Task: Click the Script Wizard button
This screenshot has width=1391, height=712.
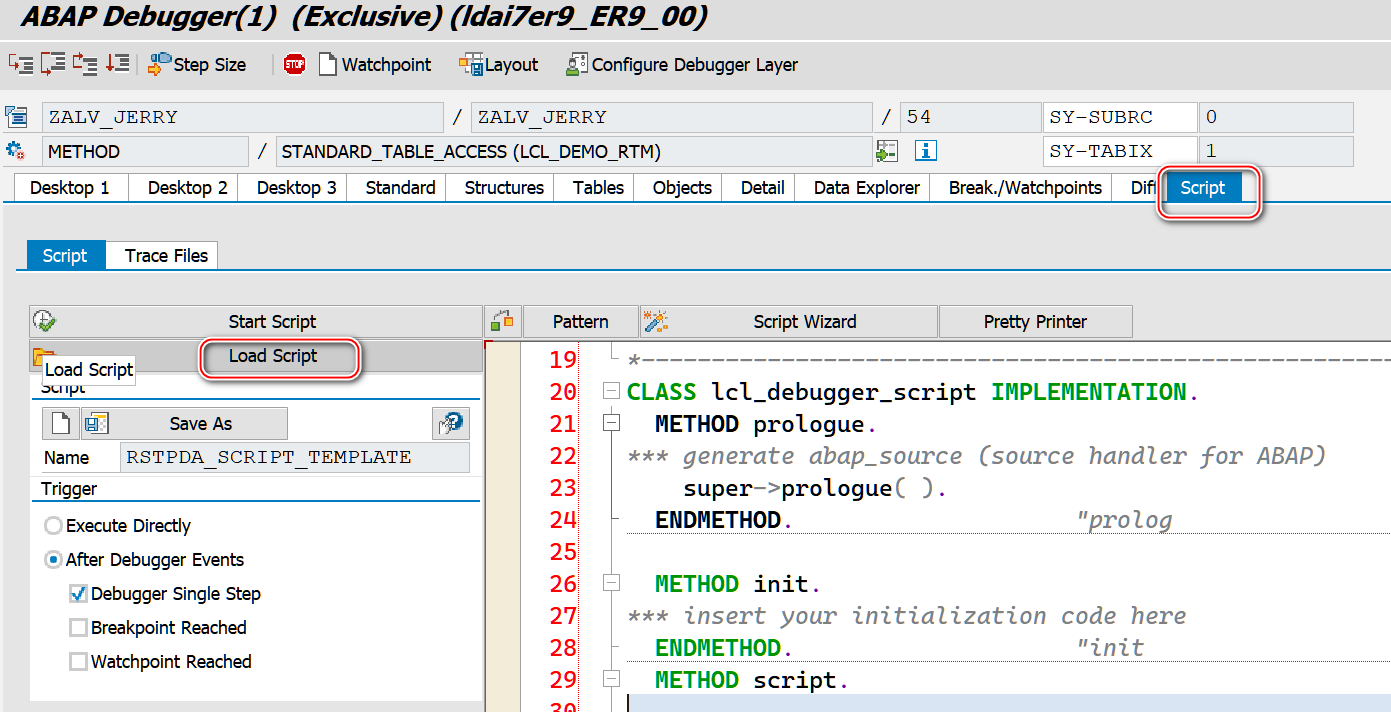Action: coord(789,321)
